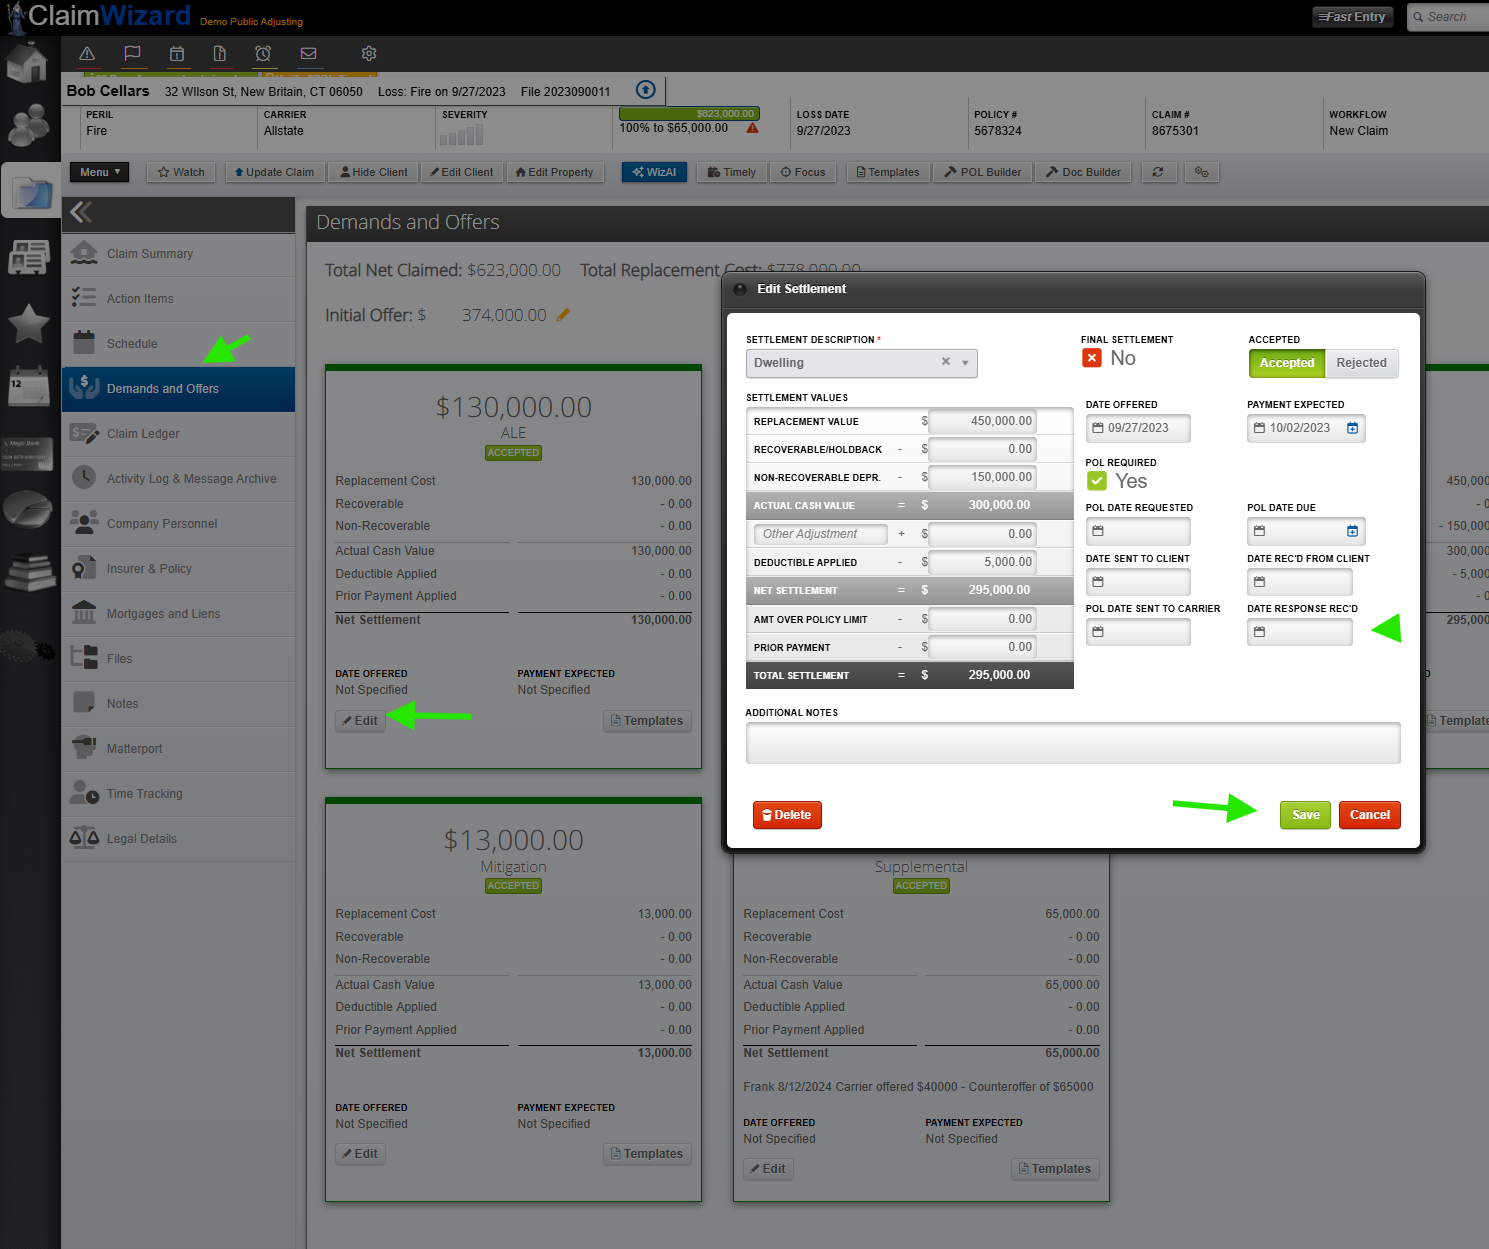
Task: Select the Rejected toggle option
Action: pos(1361,363)
